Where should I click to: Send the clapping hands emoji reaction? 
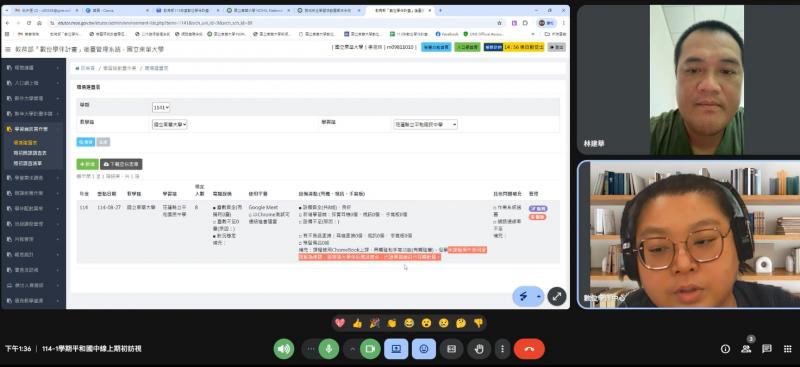(392, 323)
